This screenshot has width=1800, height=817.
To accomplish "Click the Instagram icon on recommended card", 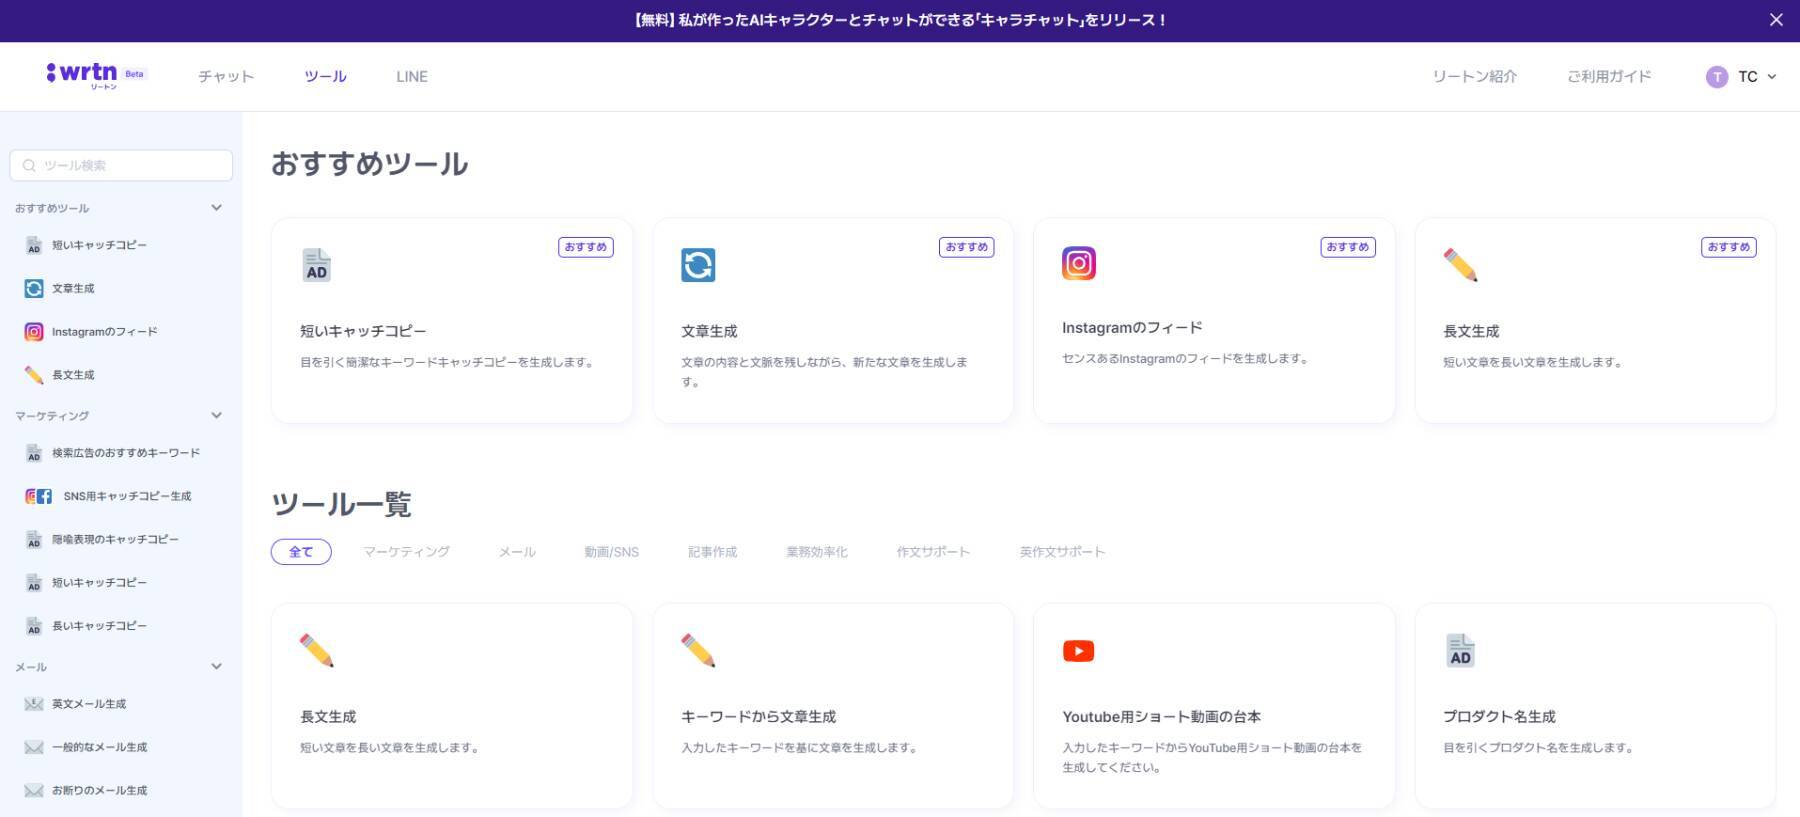I will click(x=1078, y=263).
